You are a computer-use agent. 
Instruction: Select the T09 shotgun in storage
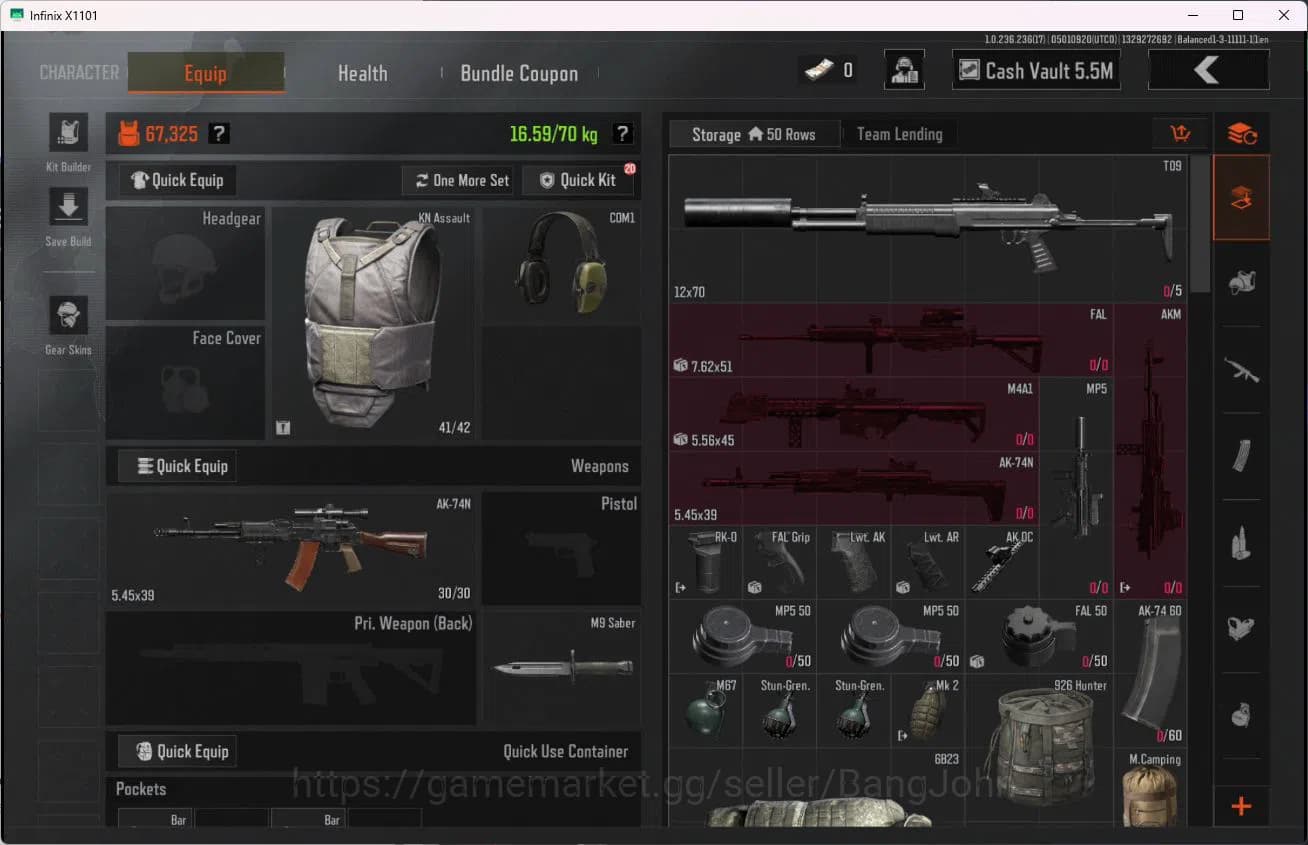[x=928, y=229]
